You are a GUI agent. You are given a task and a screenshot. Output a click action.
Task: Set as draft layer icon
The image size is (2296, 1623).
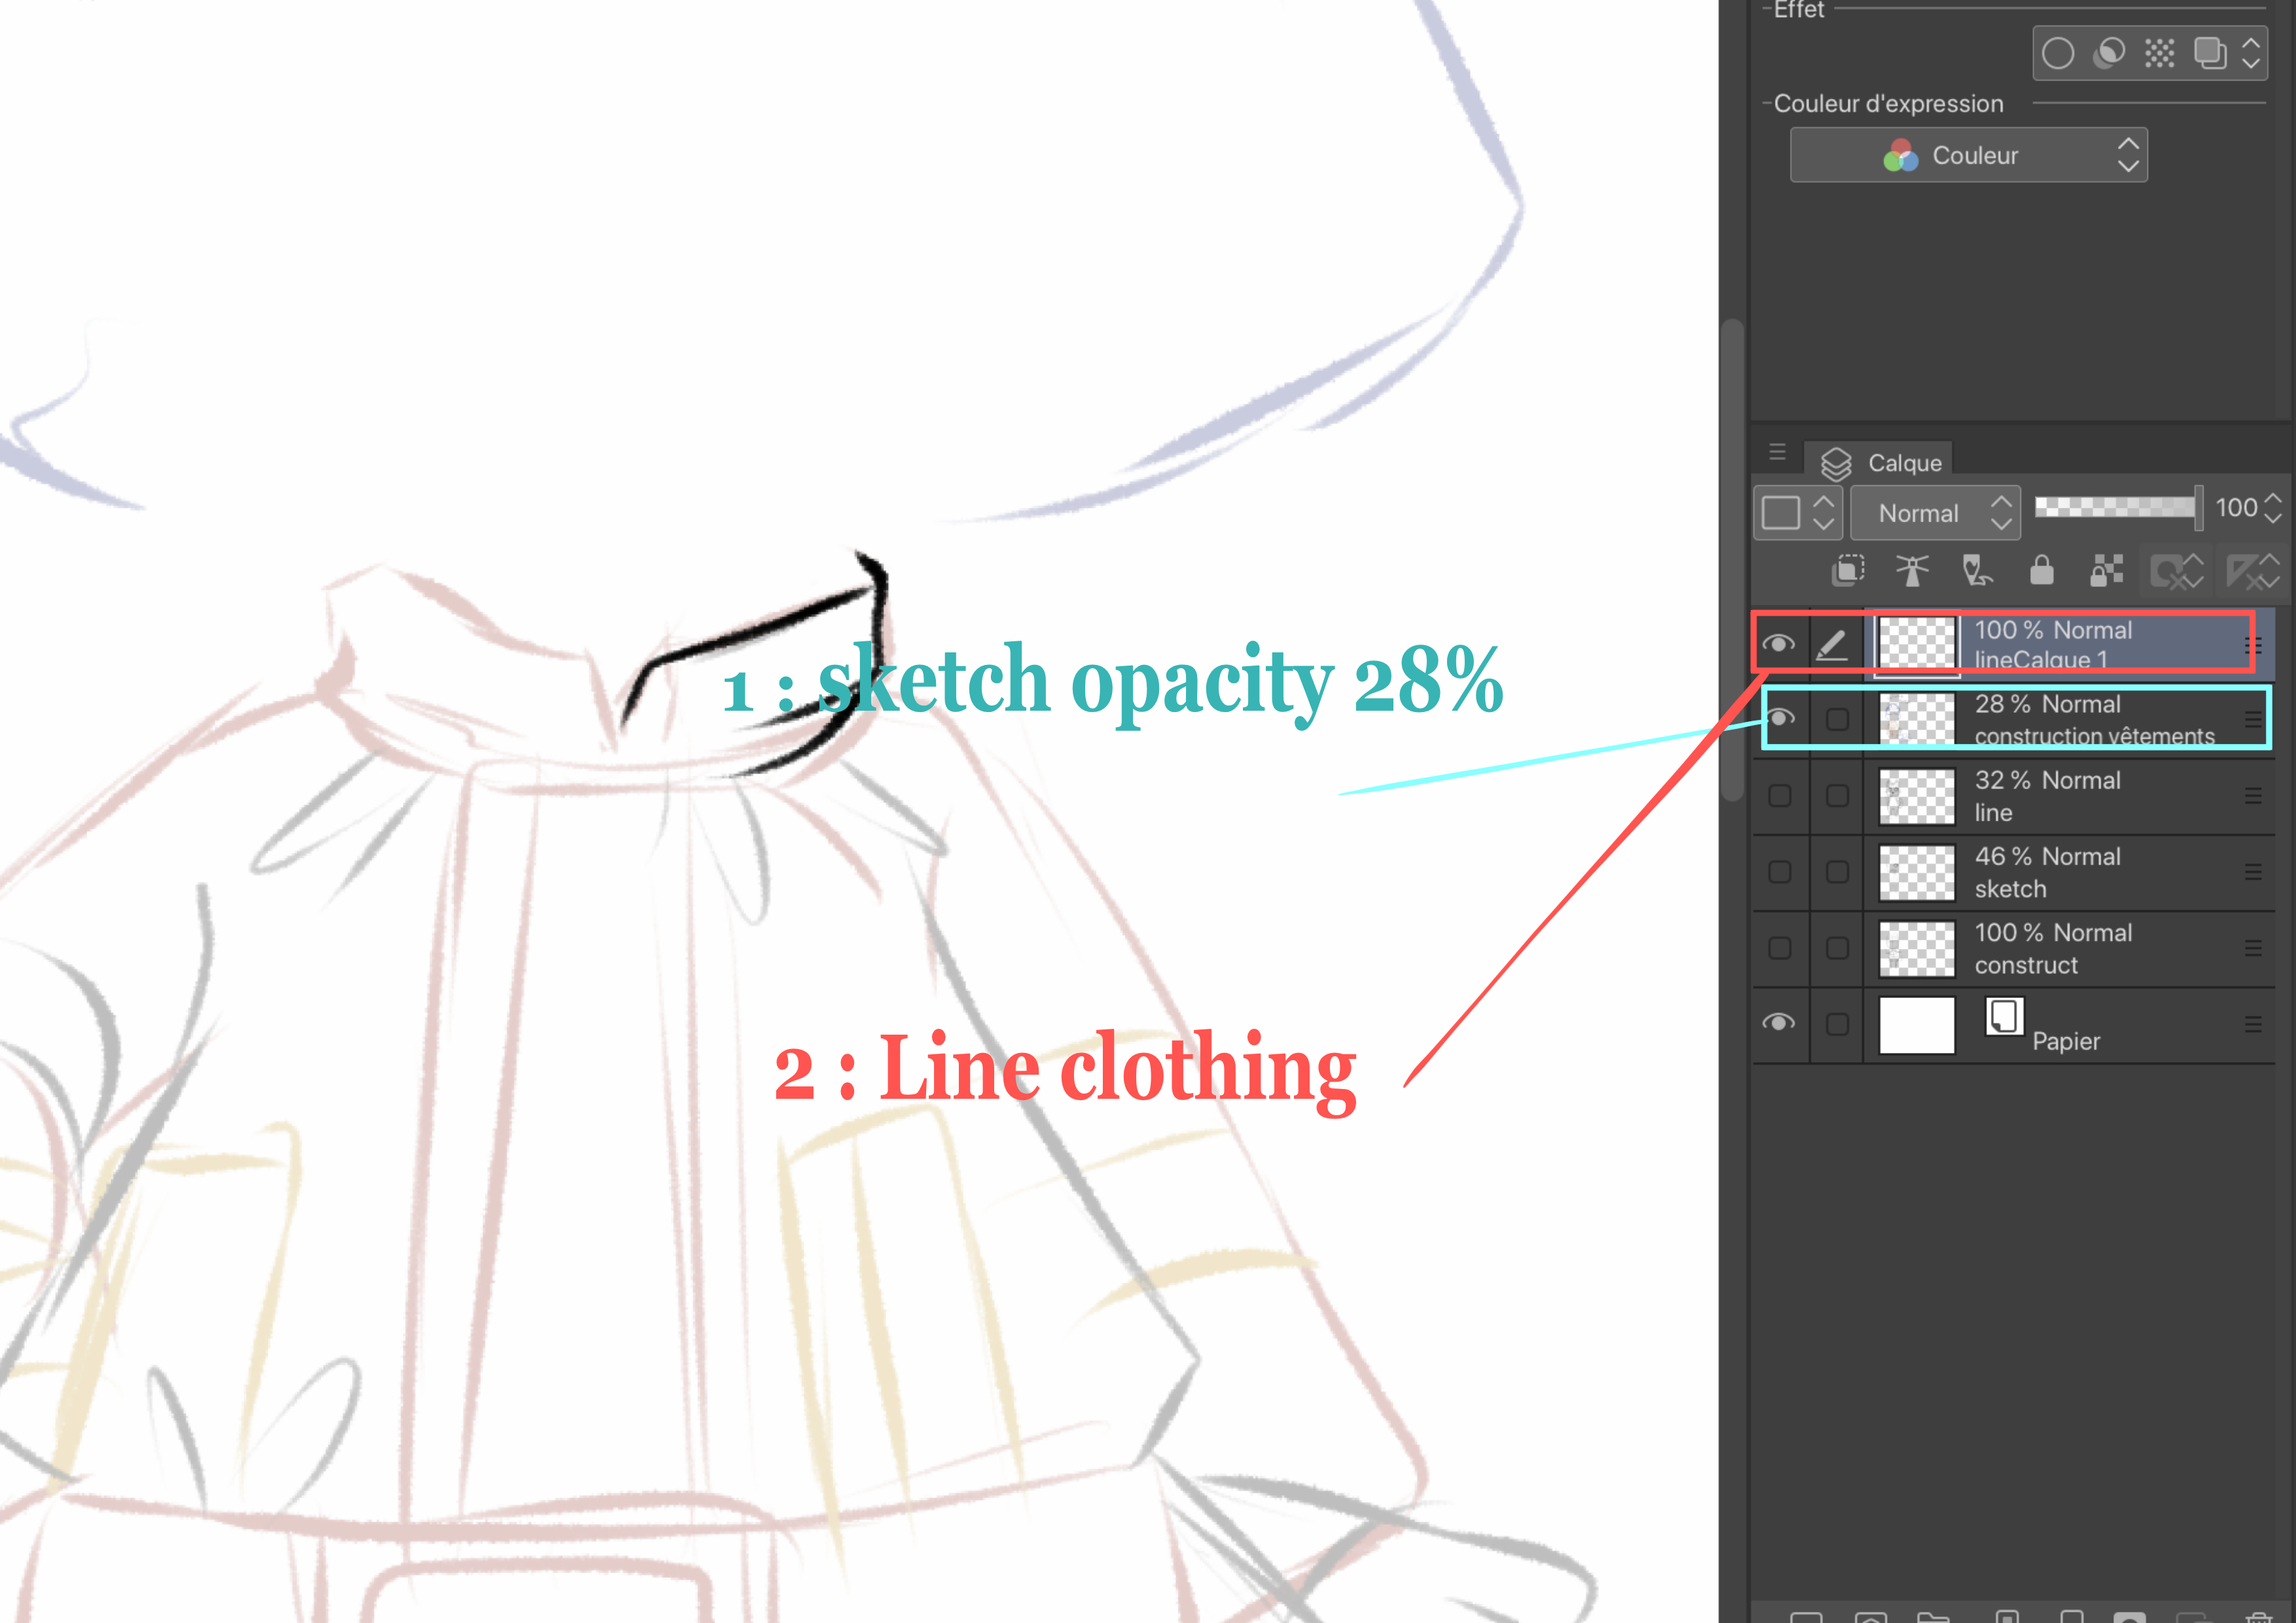1976,571
